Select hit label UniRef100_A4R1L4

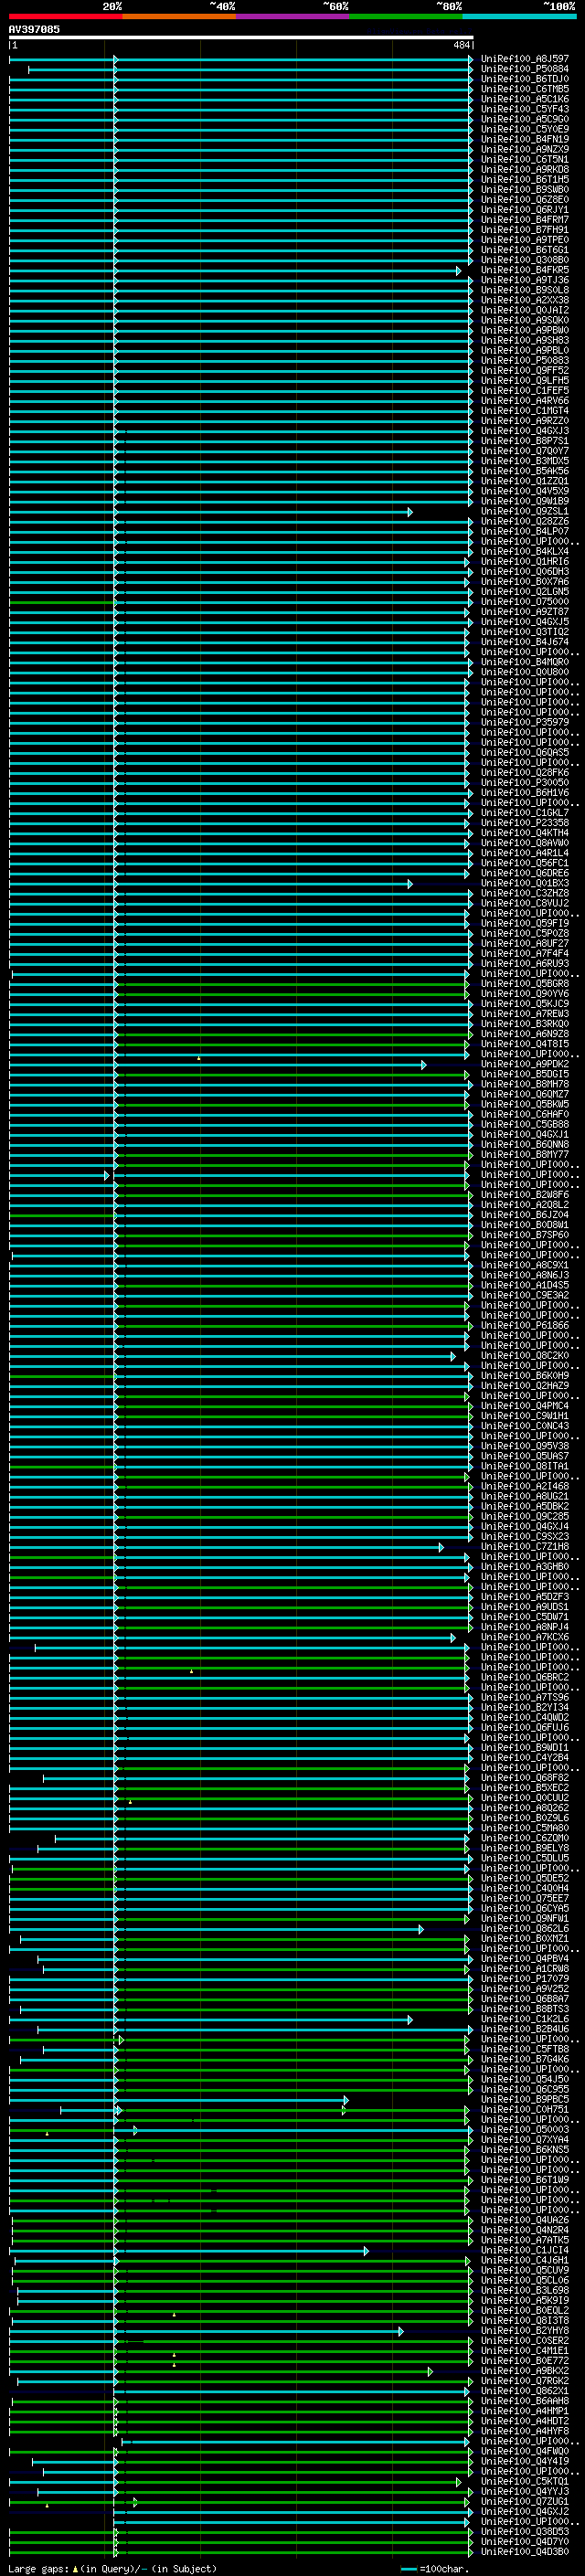point(525,853)
